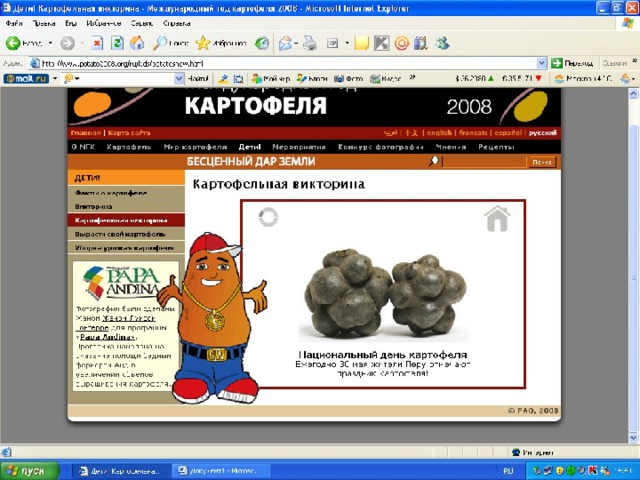The image size is (640, 480).
Task: Click the yellow note toolbar icon
Action: [362, 43]
